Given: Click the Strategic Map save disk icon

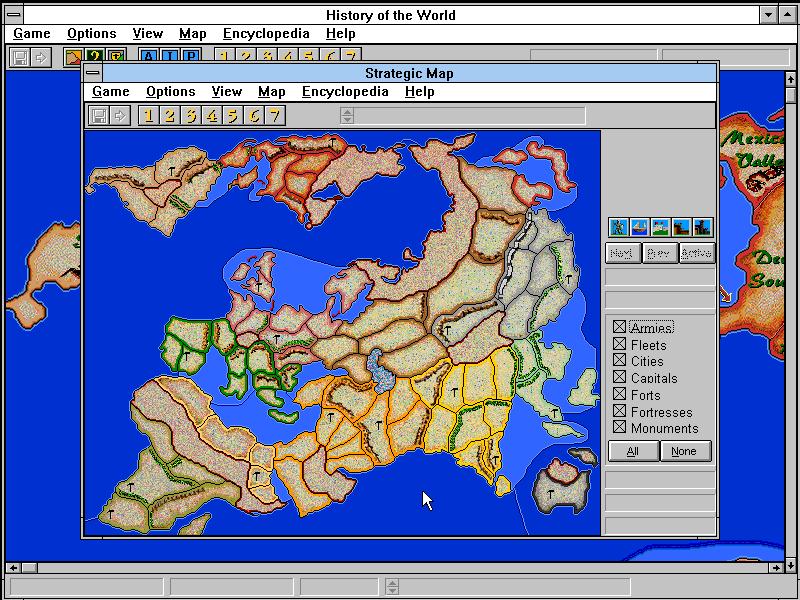Looking at the screenshot, I should [x=99, y=116].
